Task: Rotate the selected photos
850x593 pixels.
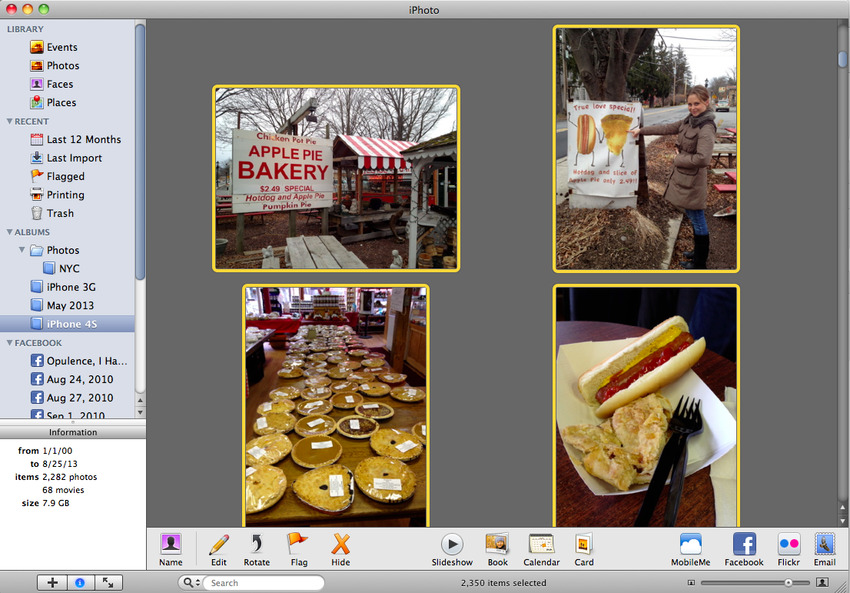Action: pos(256,549)
